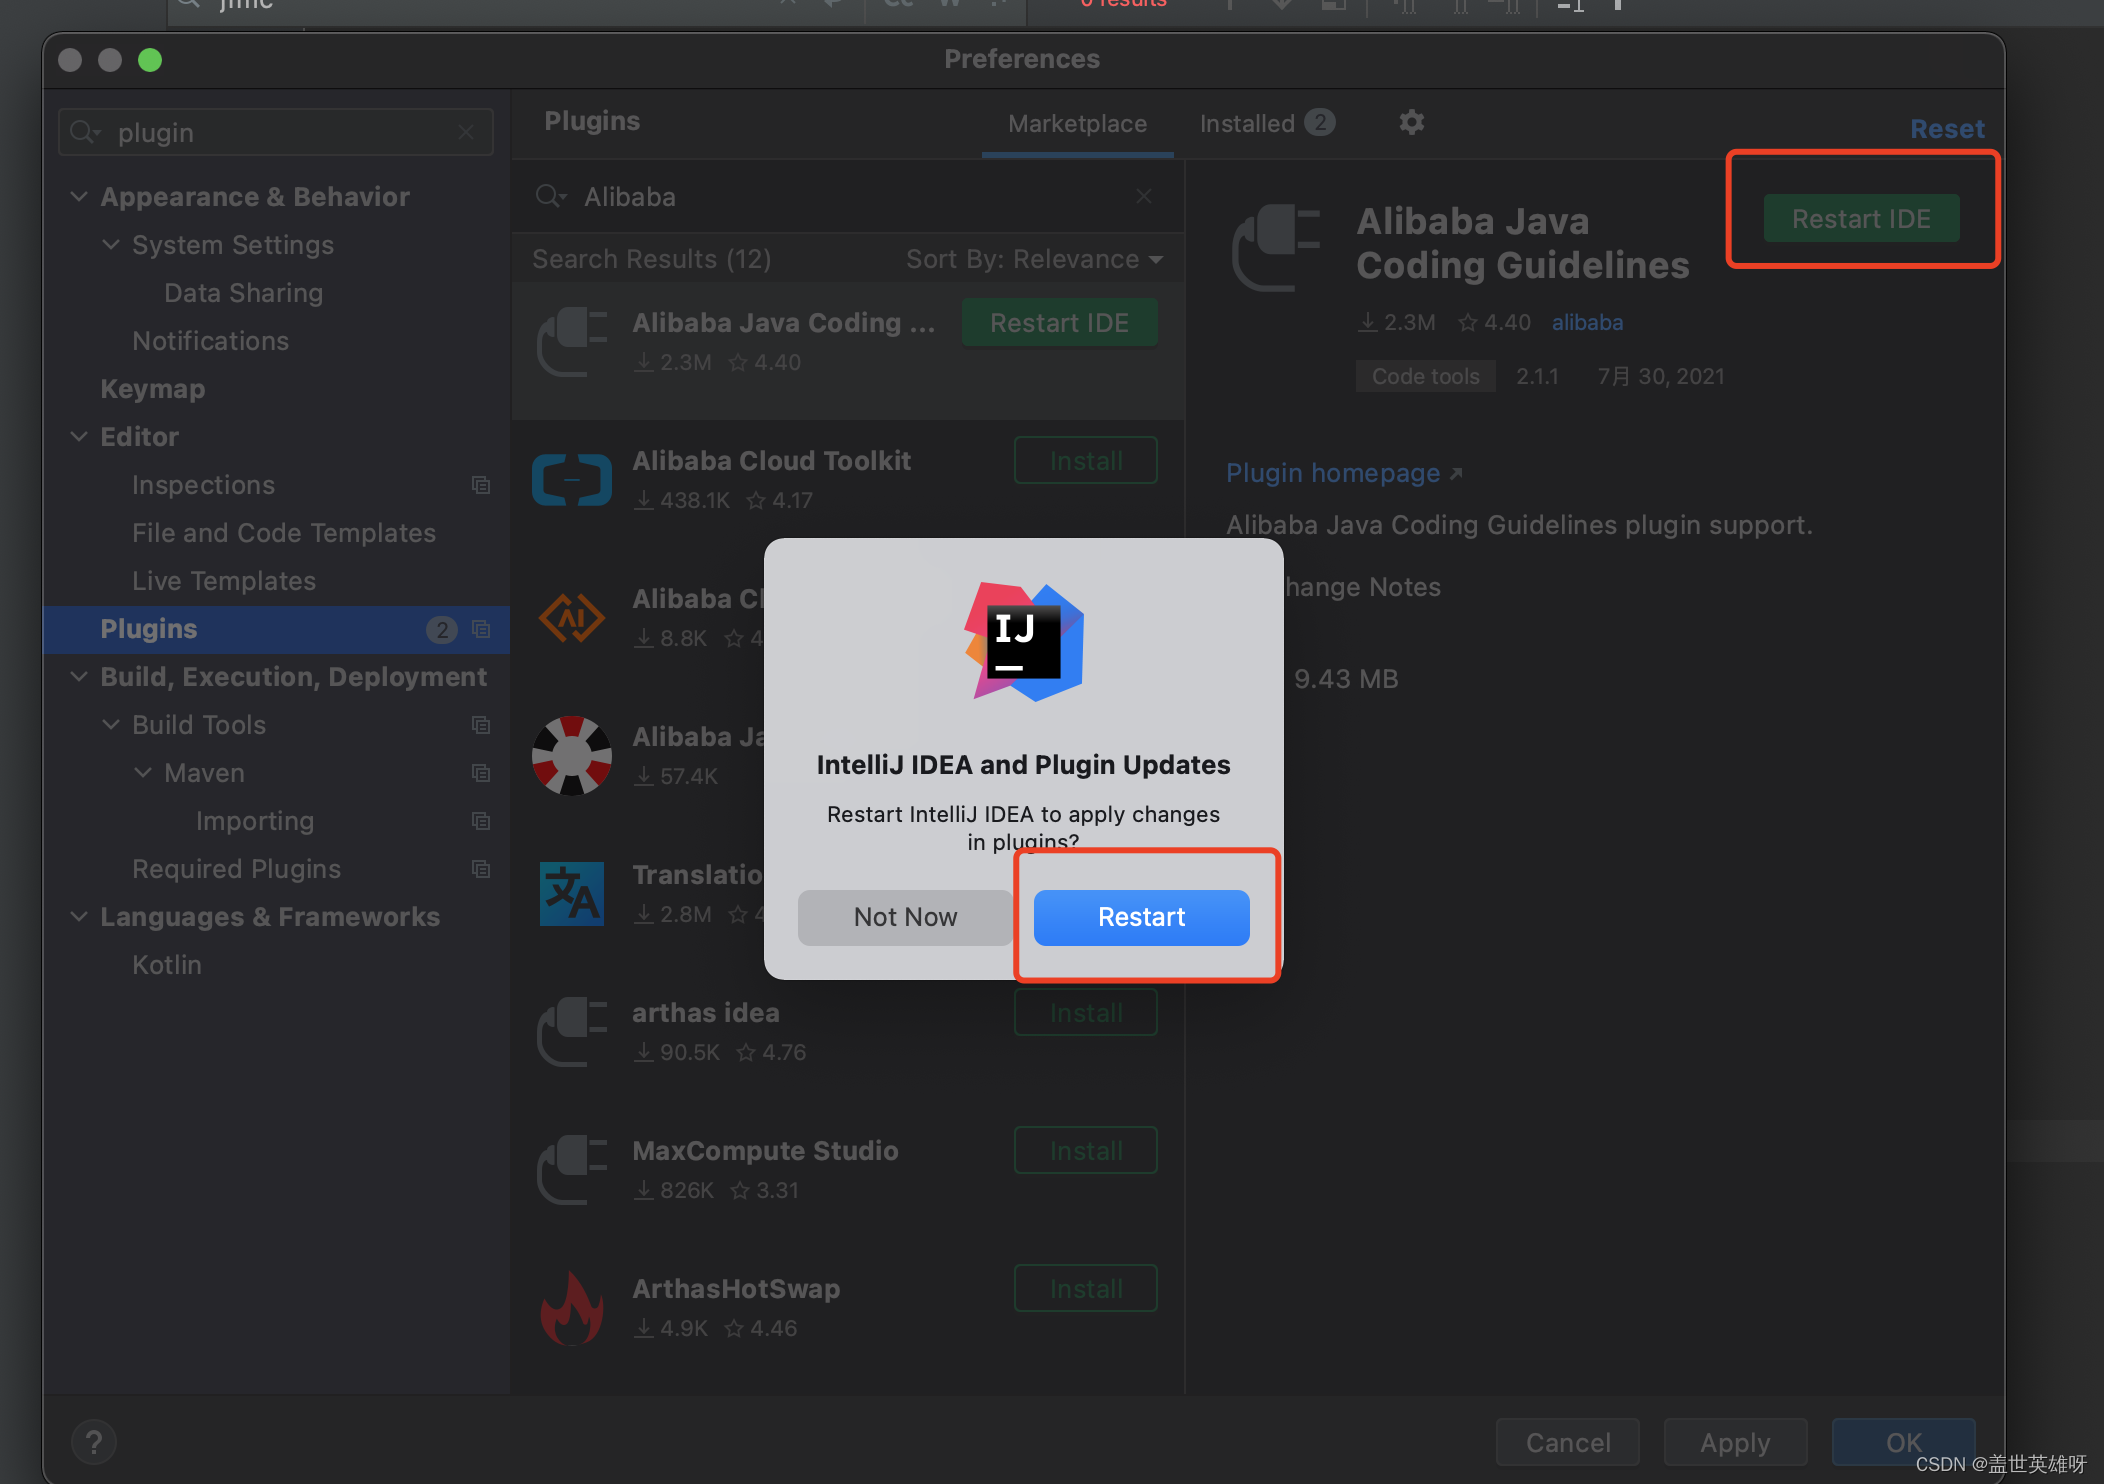
Task: Click the Not Now button in restart dialog
Action: [x=904, y=917]
